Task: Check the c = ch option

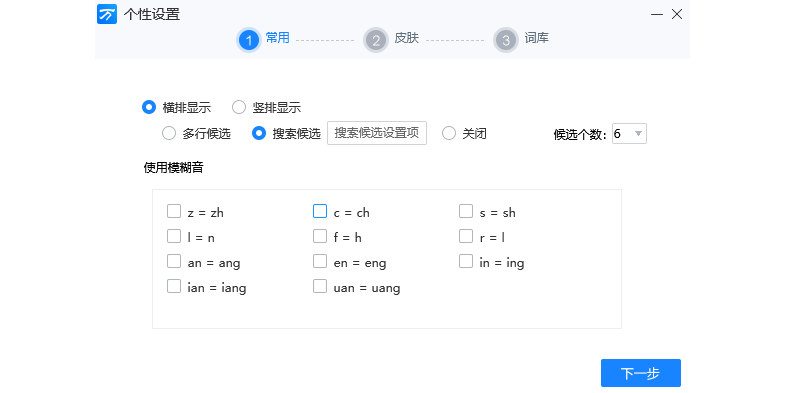Action: [320, 212]
